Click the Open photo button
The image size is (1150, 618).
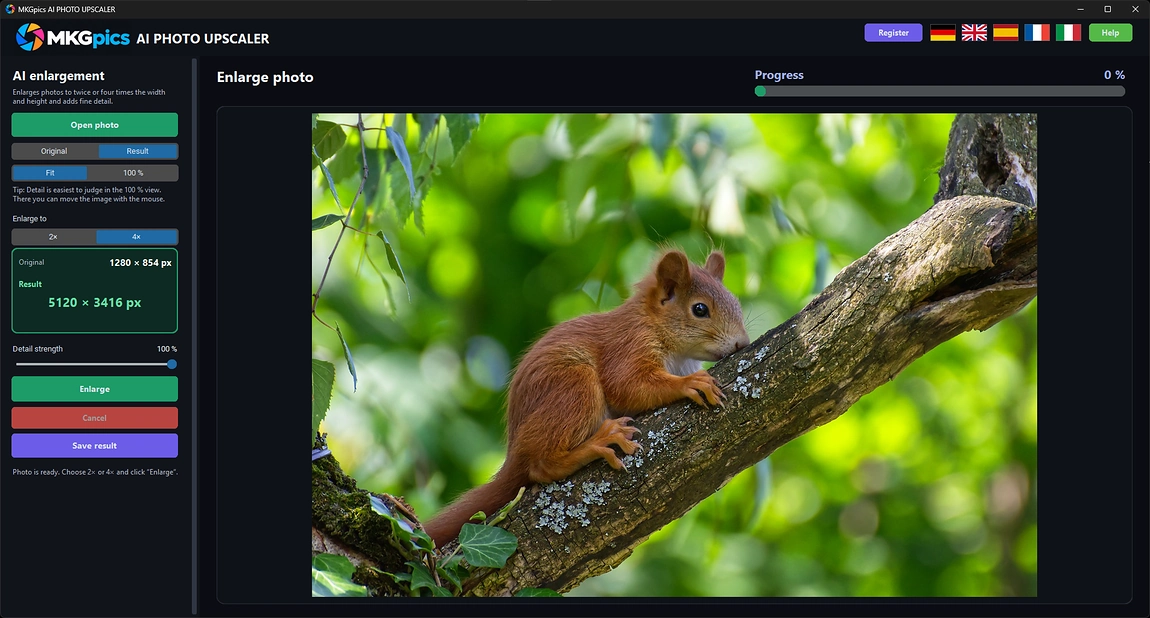pyautogui.click(x=95, y=125)
